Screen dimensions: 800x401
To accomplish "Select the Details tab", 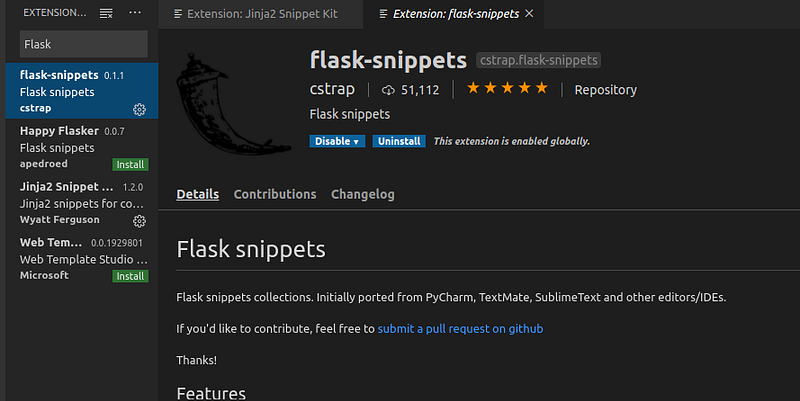I will click(197, 194).
